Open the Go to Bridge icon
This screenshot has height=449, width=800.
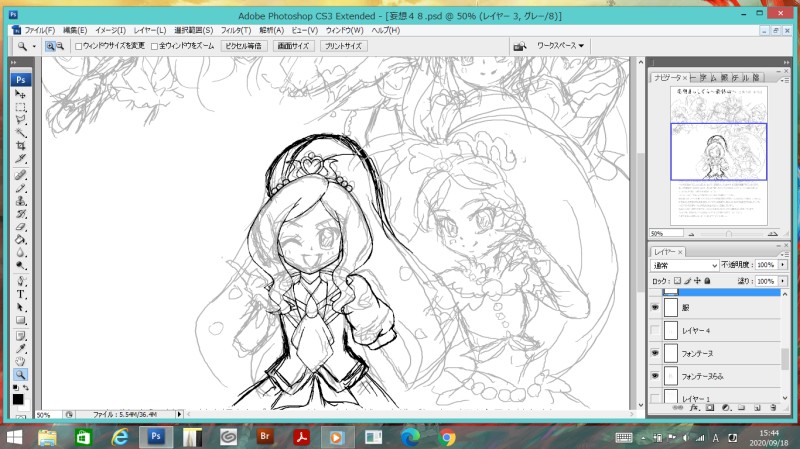coord(519,46)
